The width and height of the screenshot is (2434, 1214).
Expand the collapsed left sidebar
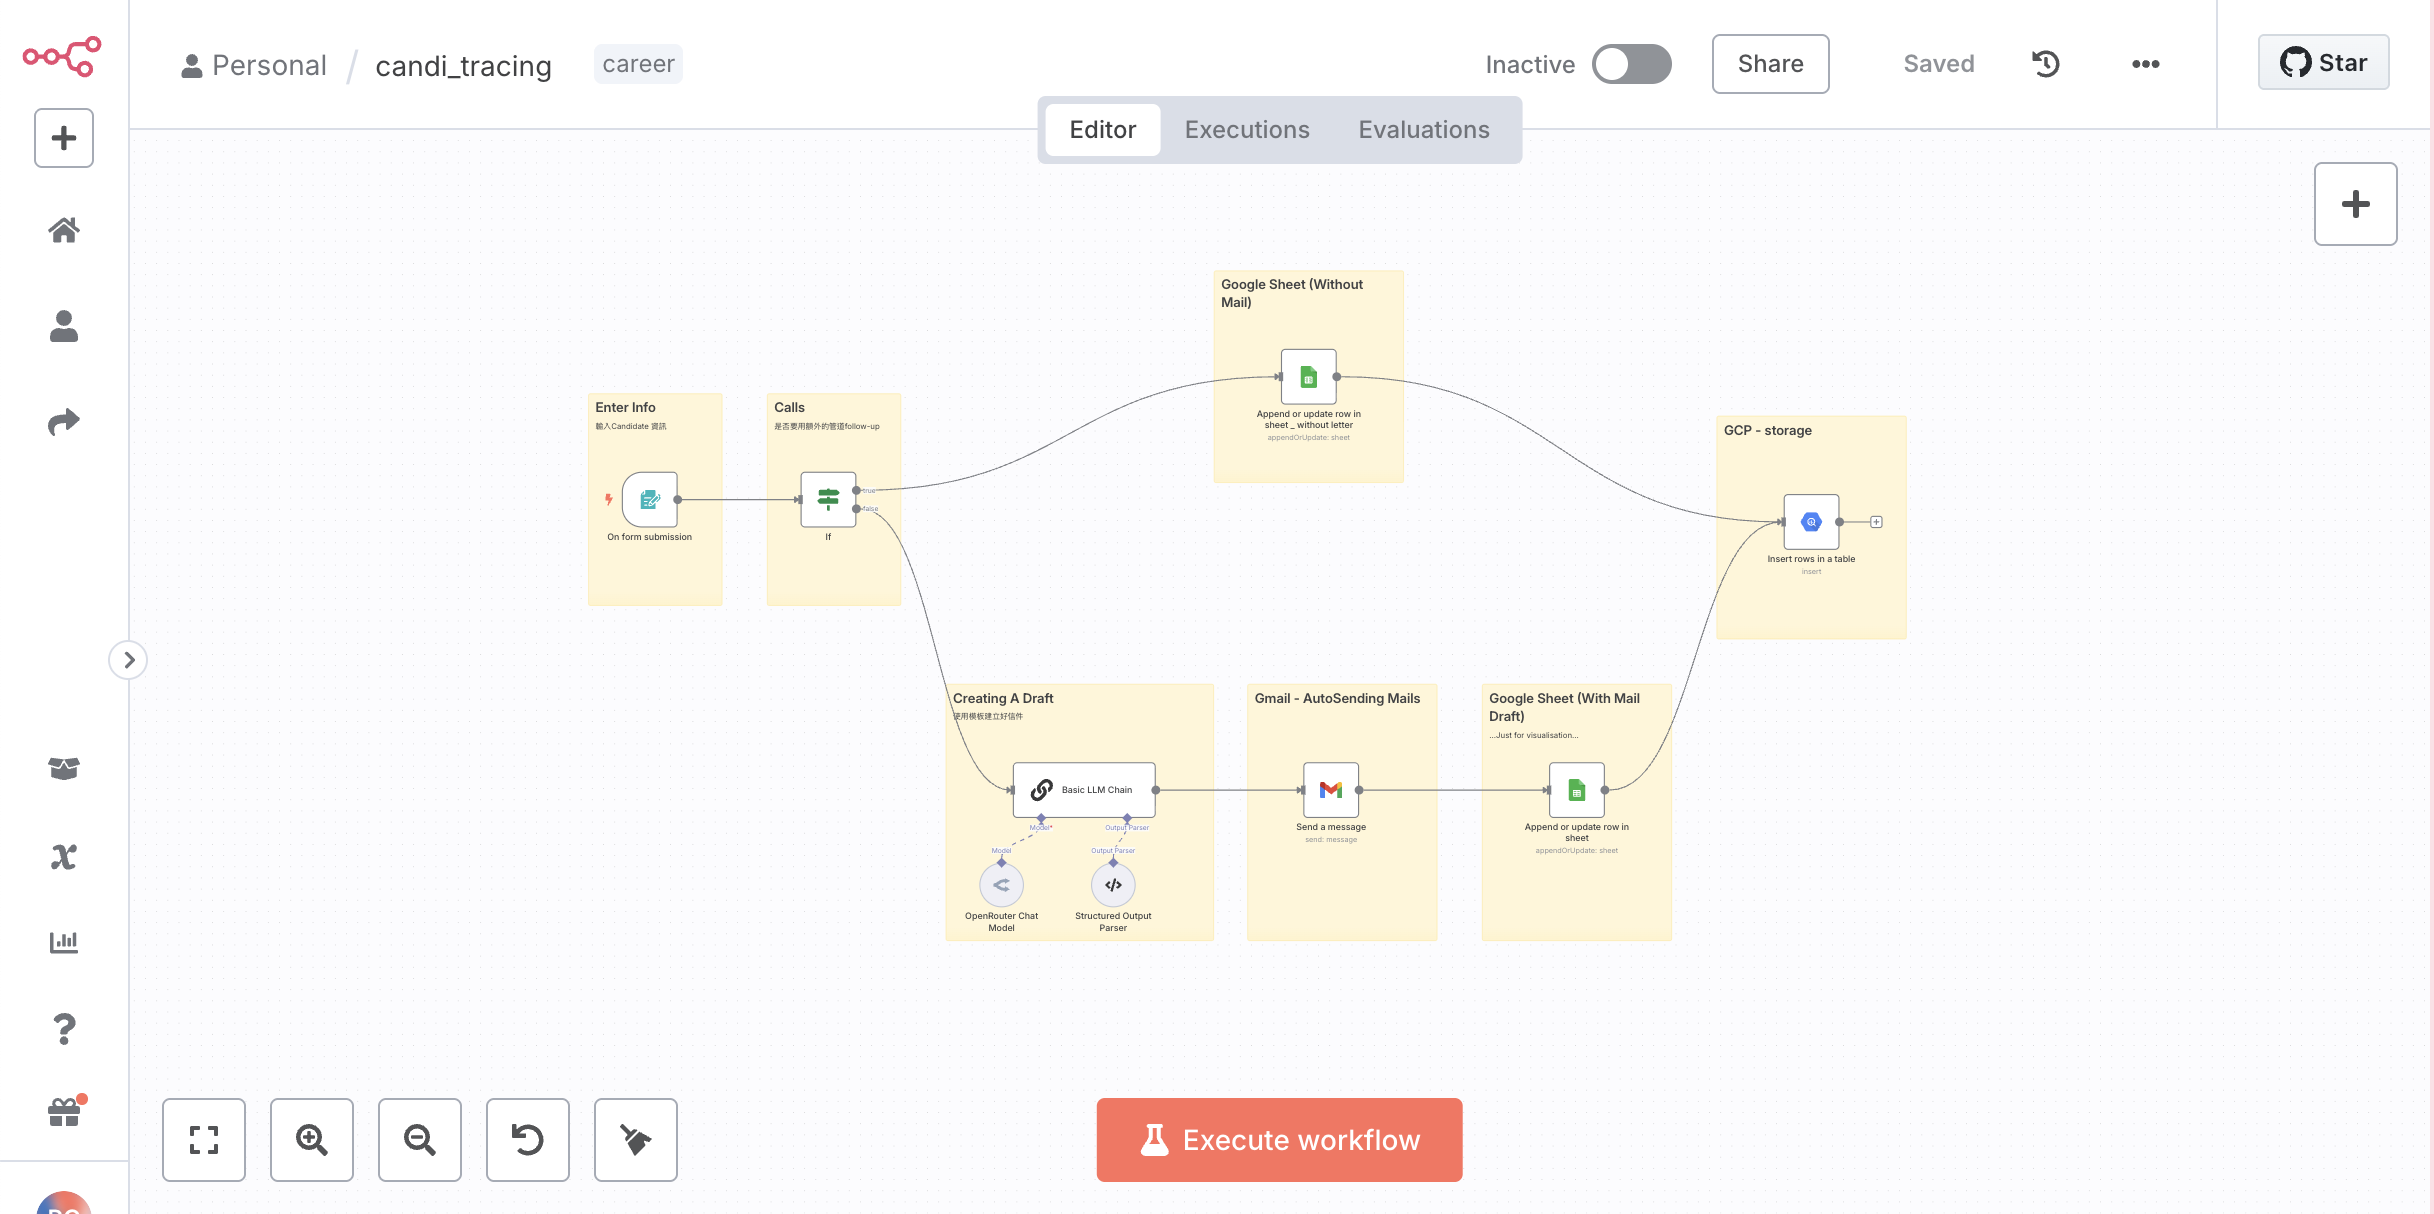pos(128,660)
